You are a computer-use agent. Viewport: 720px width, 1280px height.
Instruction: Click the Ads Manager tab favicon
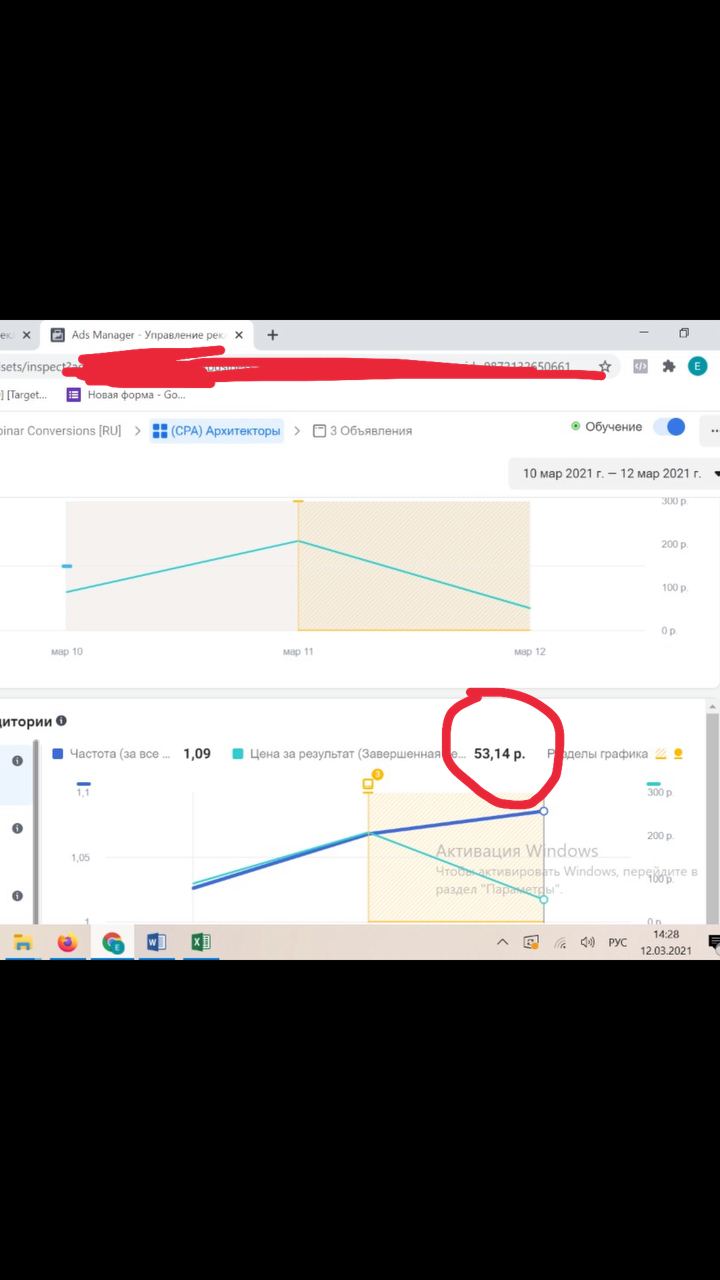[x=58, y=335]
